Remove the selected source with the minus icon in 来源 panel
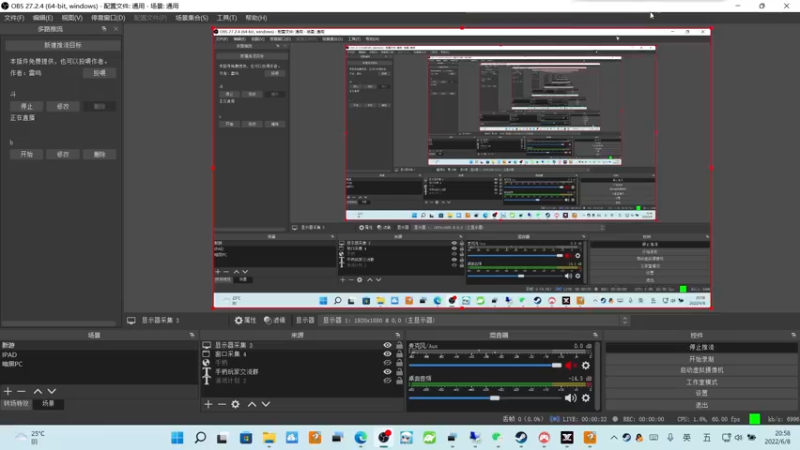The width and height of the screenshot is (800, 450). click(222, 404)
